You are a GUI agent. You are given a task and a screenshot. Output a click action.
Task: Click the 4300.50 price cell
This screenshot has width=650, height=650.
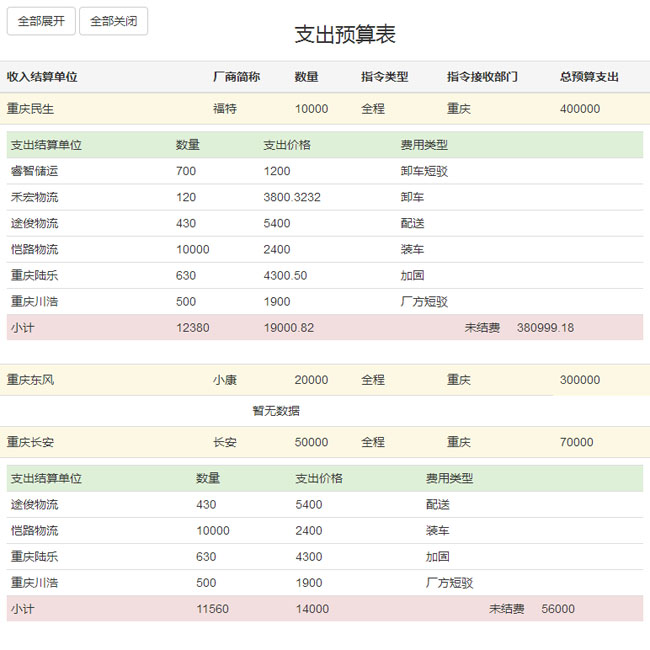pos(285,275)
